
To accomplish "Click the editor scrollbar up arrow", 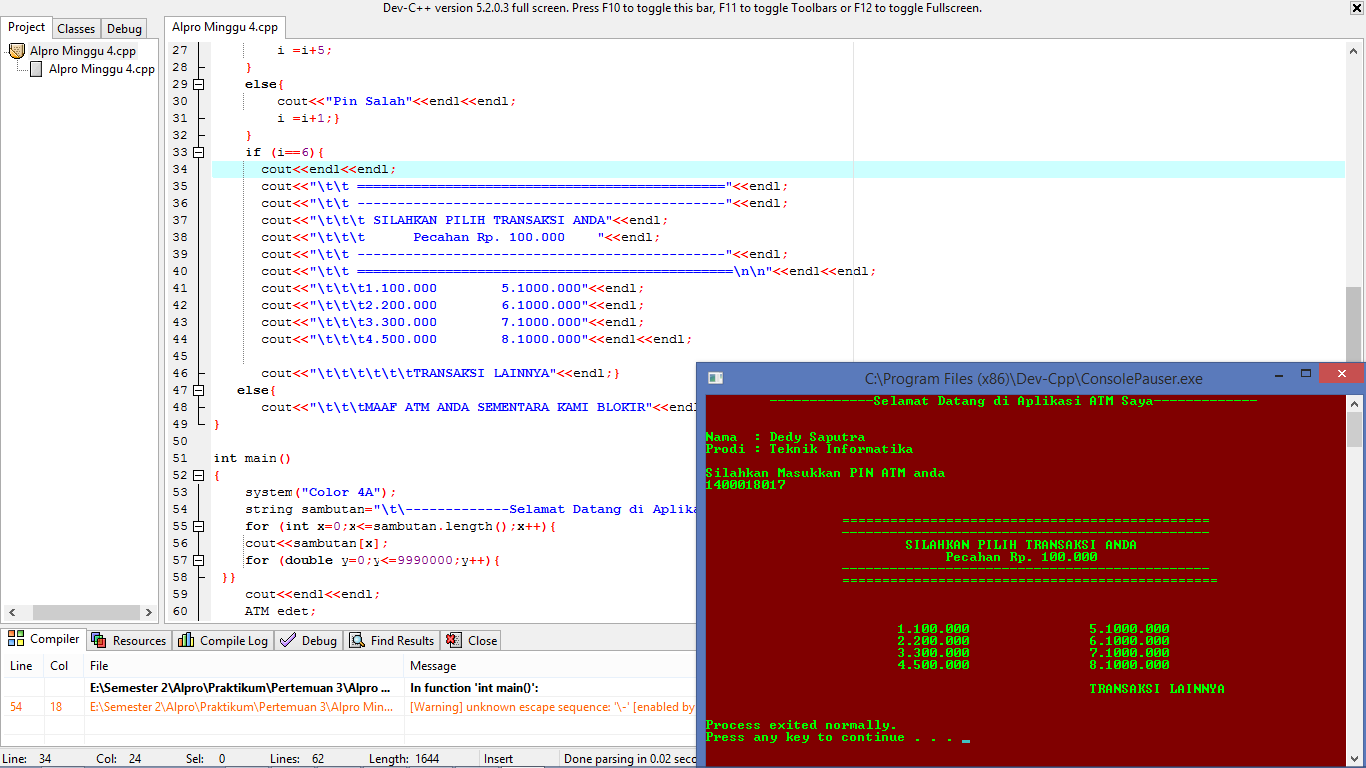I will click(x=1354, y=49).
